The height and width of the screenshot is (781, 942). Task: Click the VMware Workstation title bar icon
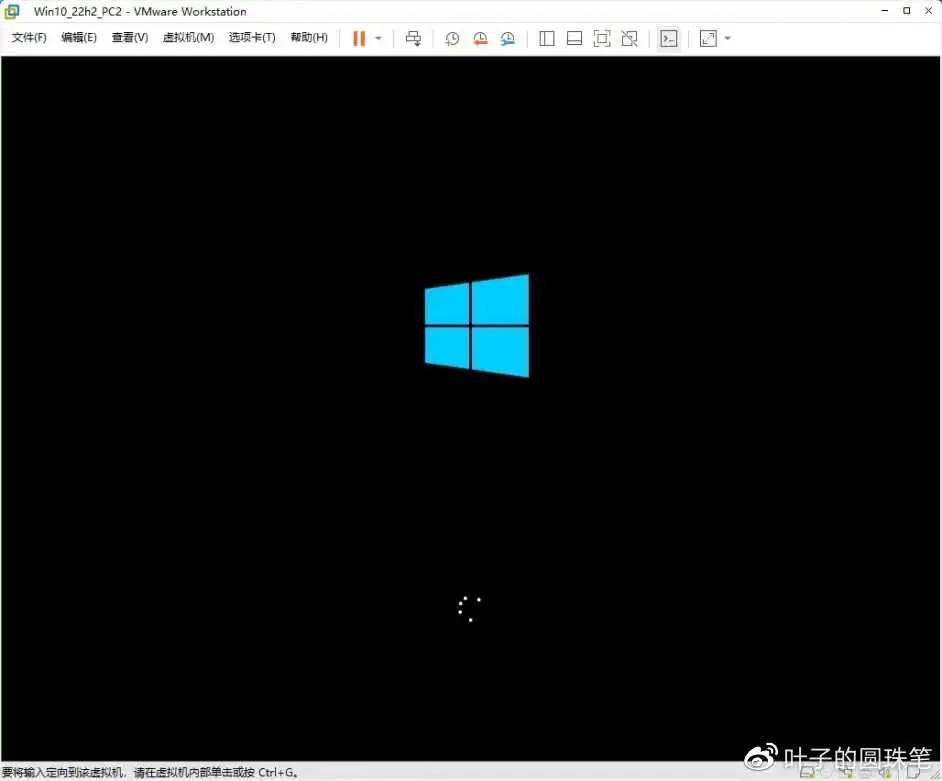[x=12, y=11]
